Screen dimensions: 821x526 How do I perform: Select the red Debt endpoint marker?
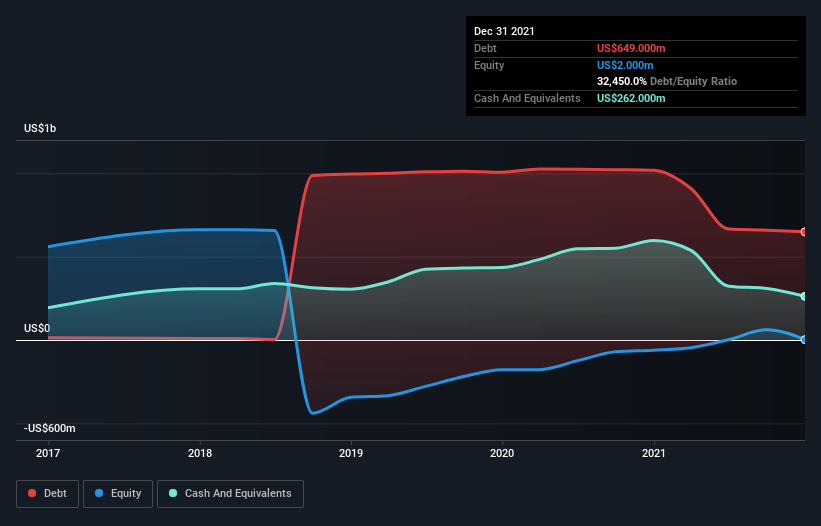click(804, 232)
